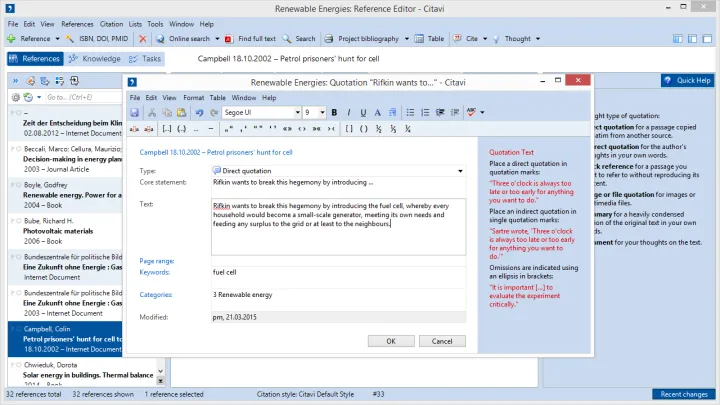Insert the dash symbol from symbol toolbar
Screen dimensions: 720x405
[211, 129]
